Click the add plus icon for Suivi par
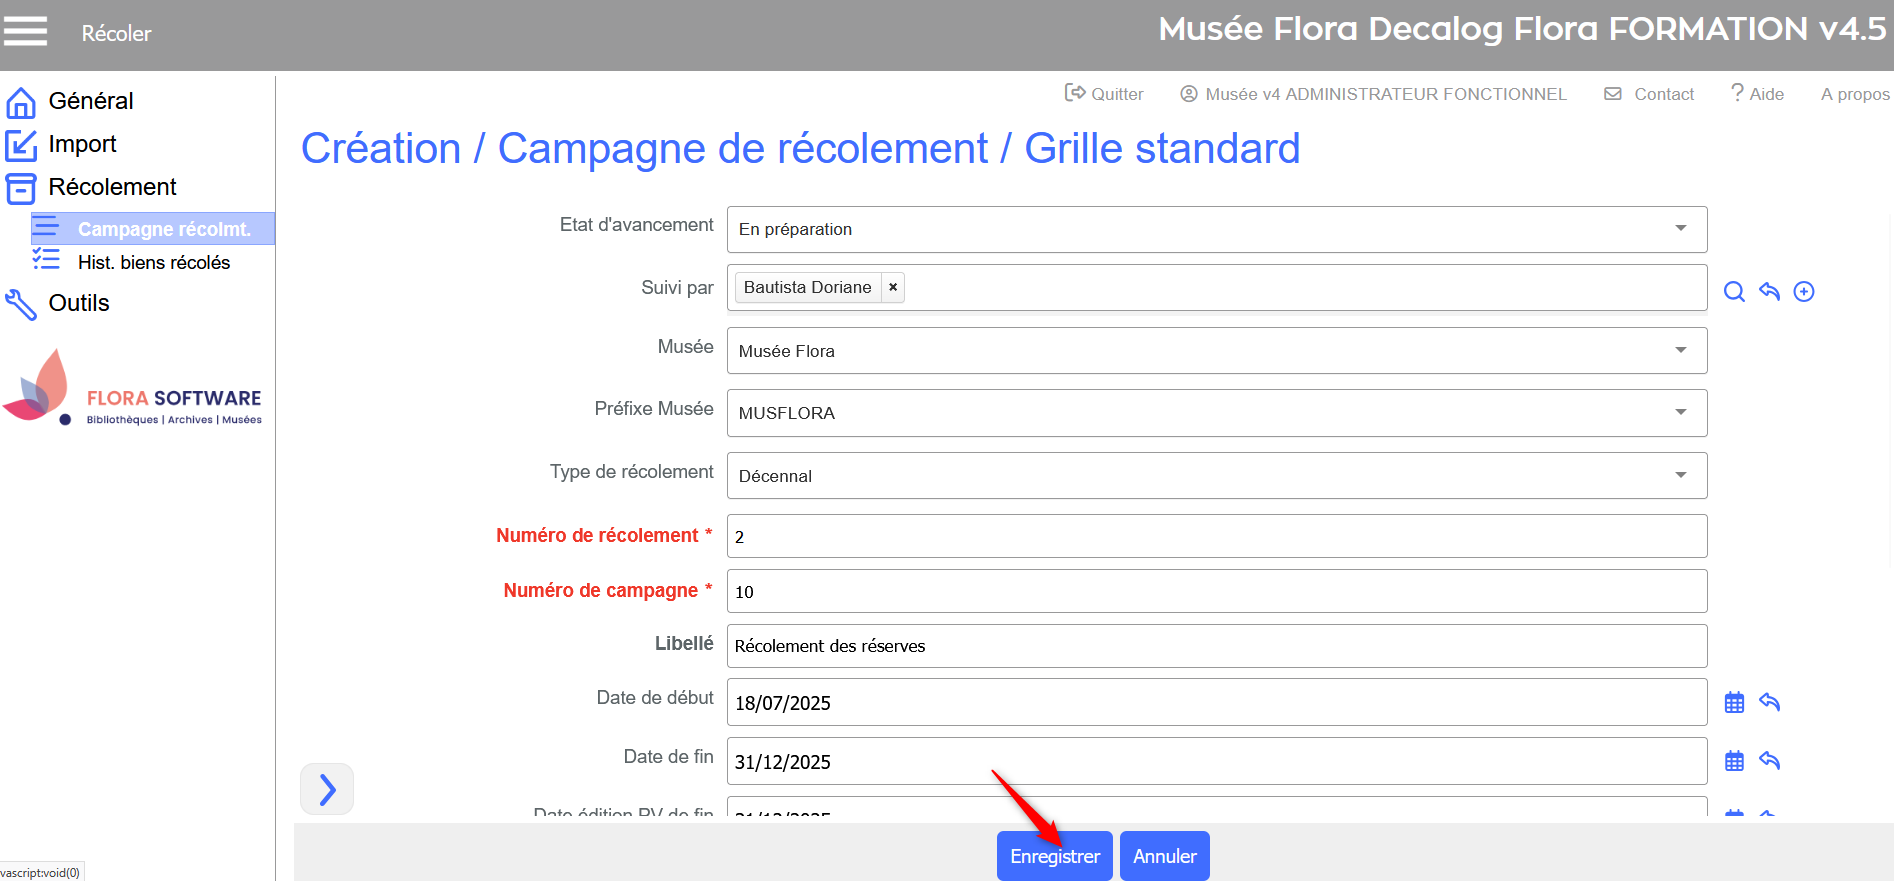This screenshot has height=881, width=1894. pos(1804,291)
